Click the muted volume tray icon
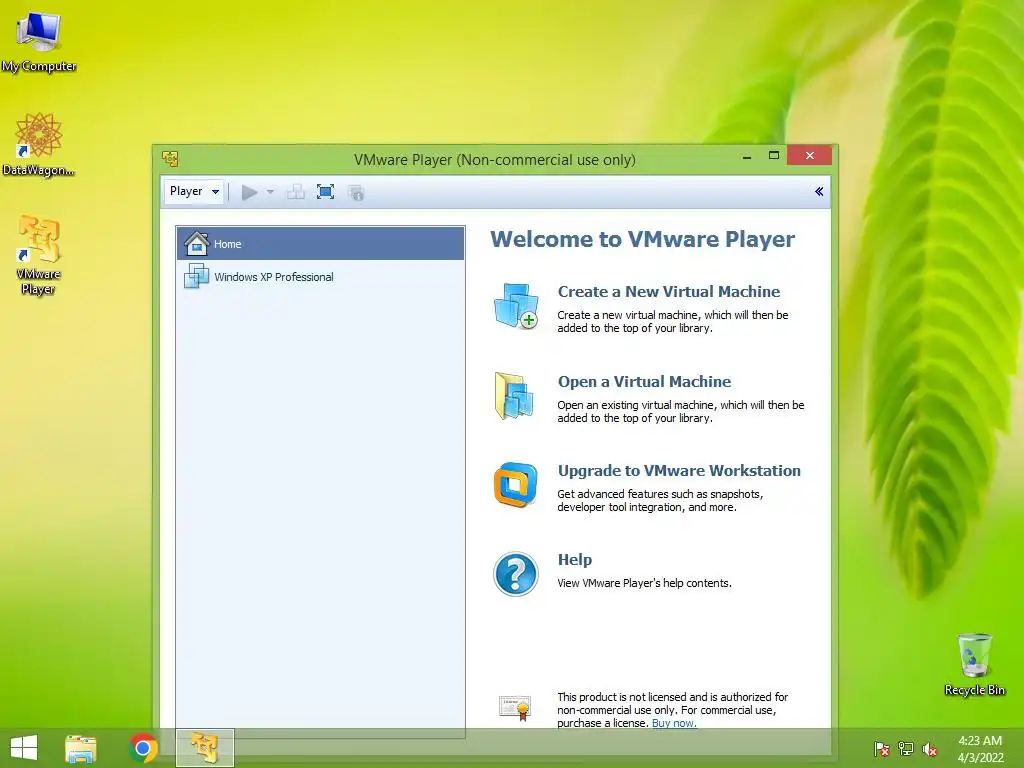Image resolution: width=1024 pixels, height=768 pixels. (x=930, y=749)
